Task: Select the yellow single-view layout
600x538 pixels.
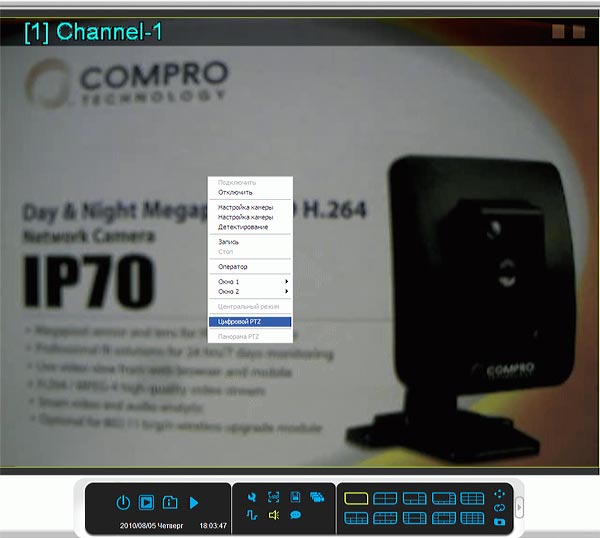Action: [x=356, y=498]
